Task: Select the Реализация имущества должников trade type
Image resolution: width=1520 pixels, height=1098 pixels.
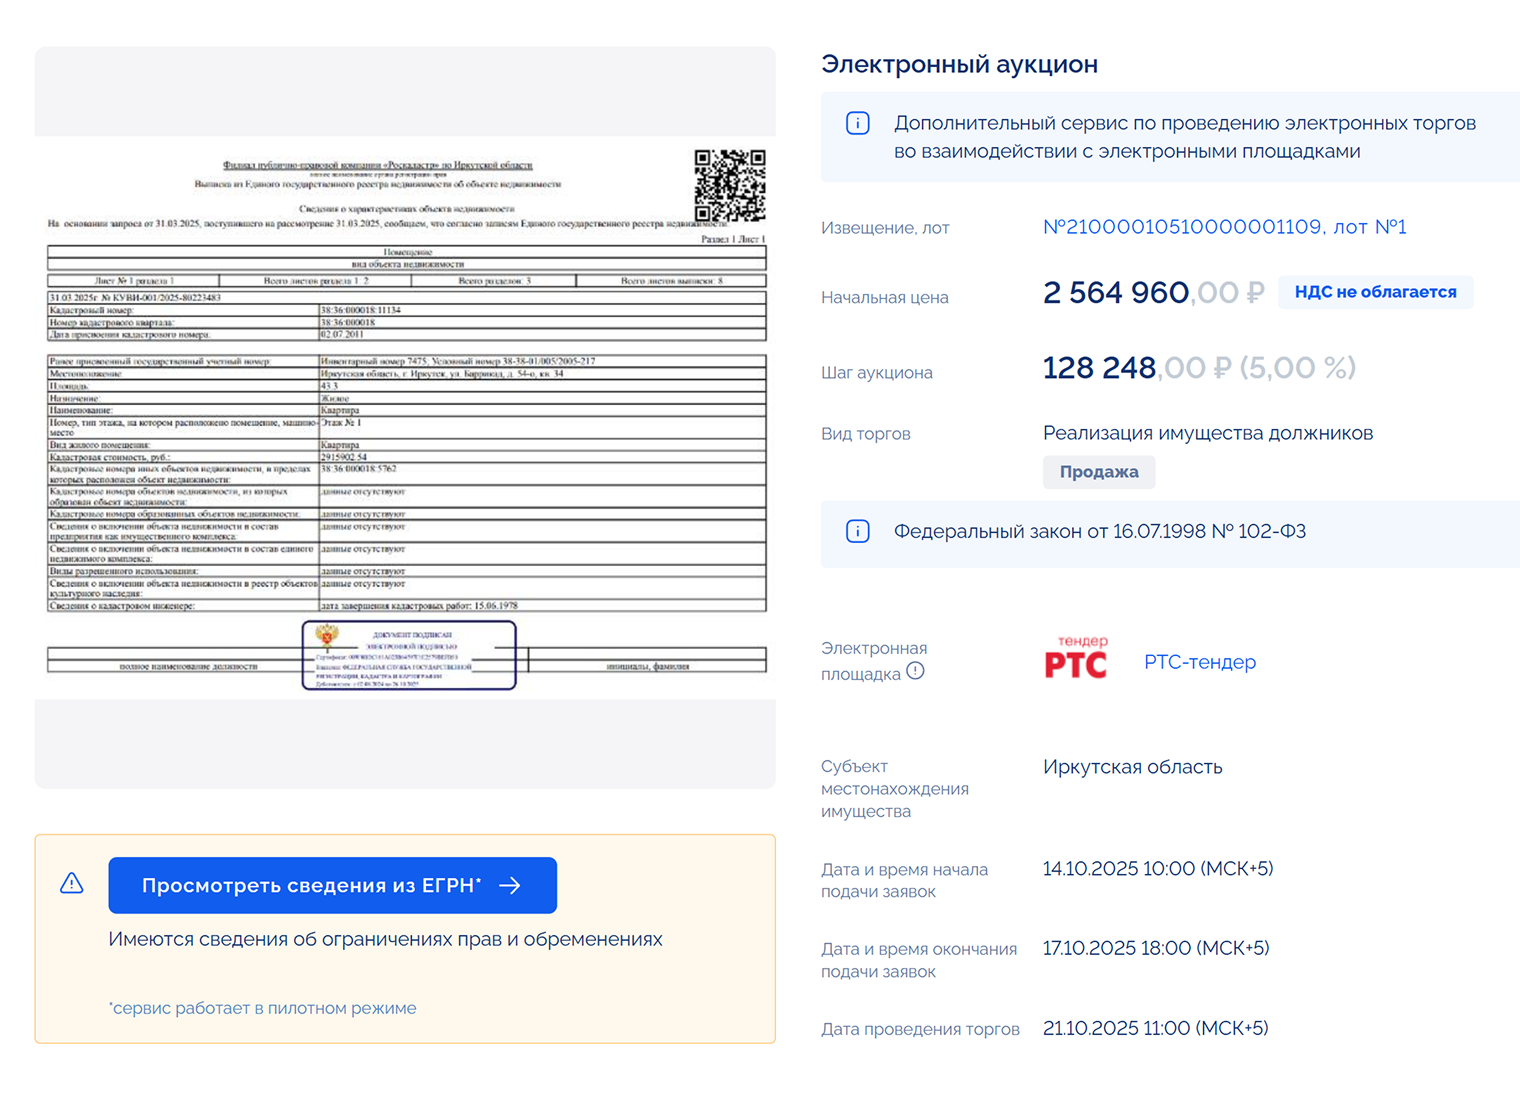Action: coord(1209,433)
